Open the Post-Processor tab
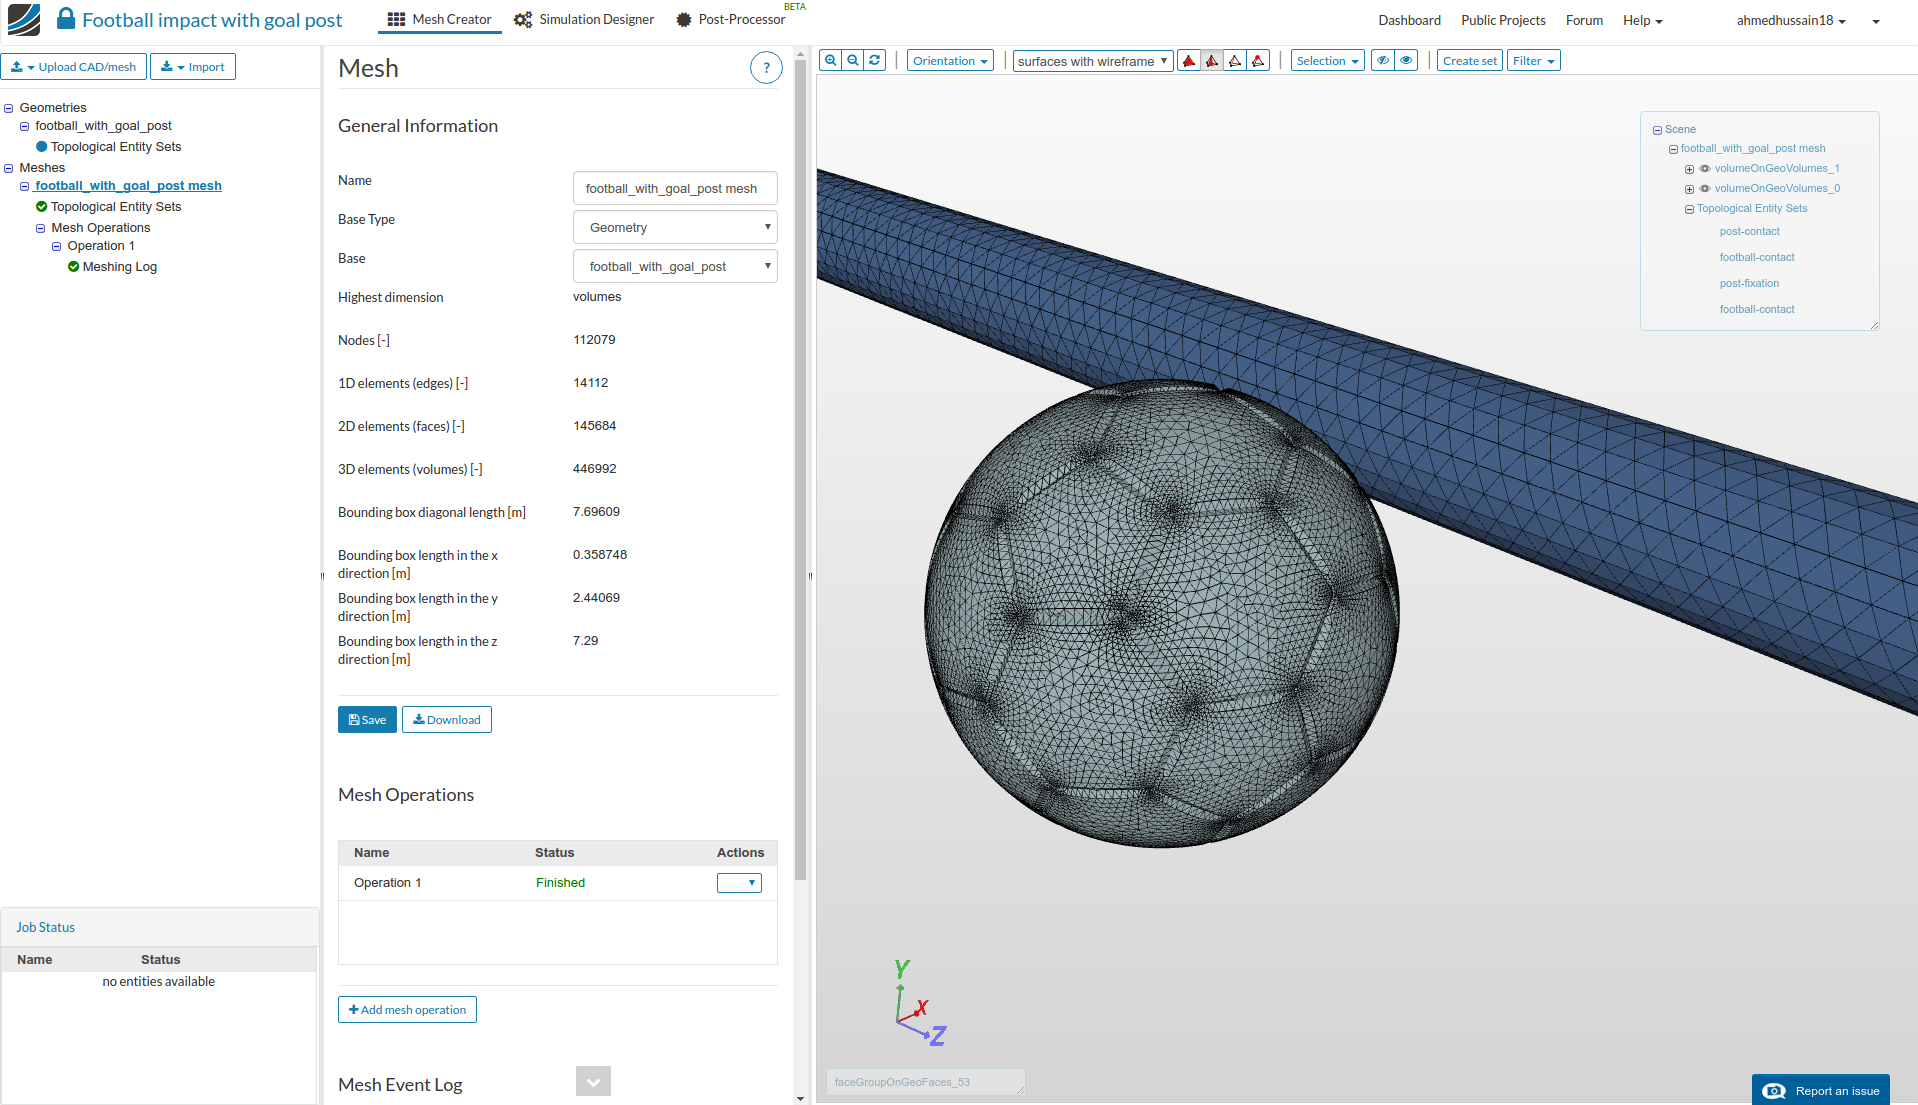1918x1105 pixels. click(x=730, y=20)
